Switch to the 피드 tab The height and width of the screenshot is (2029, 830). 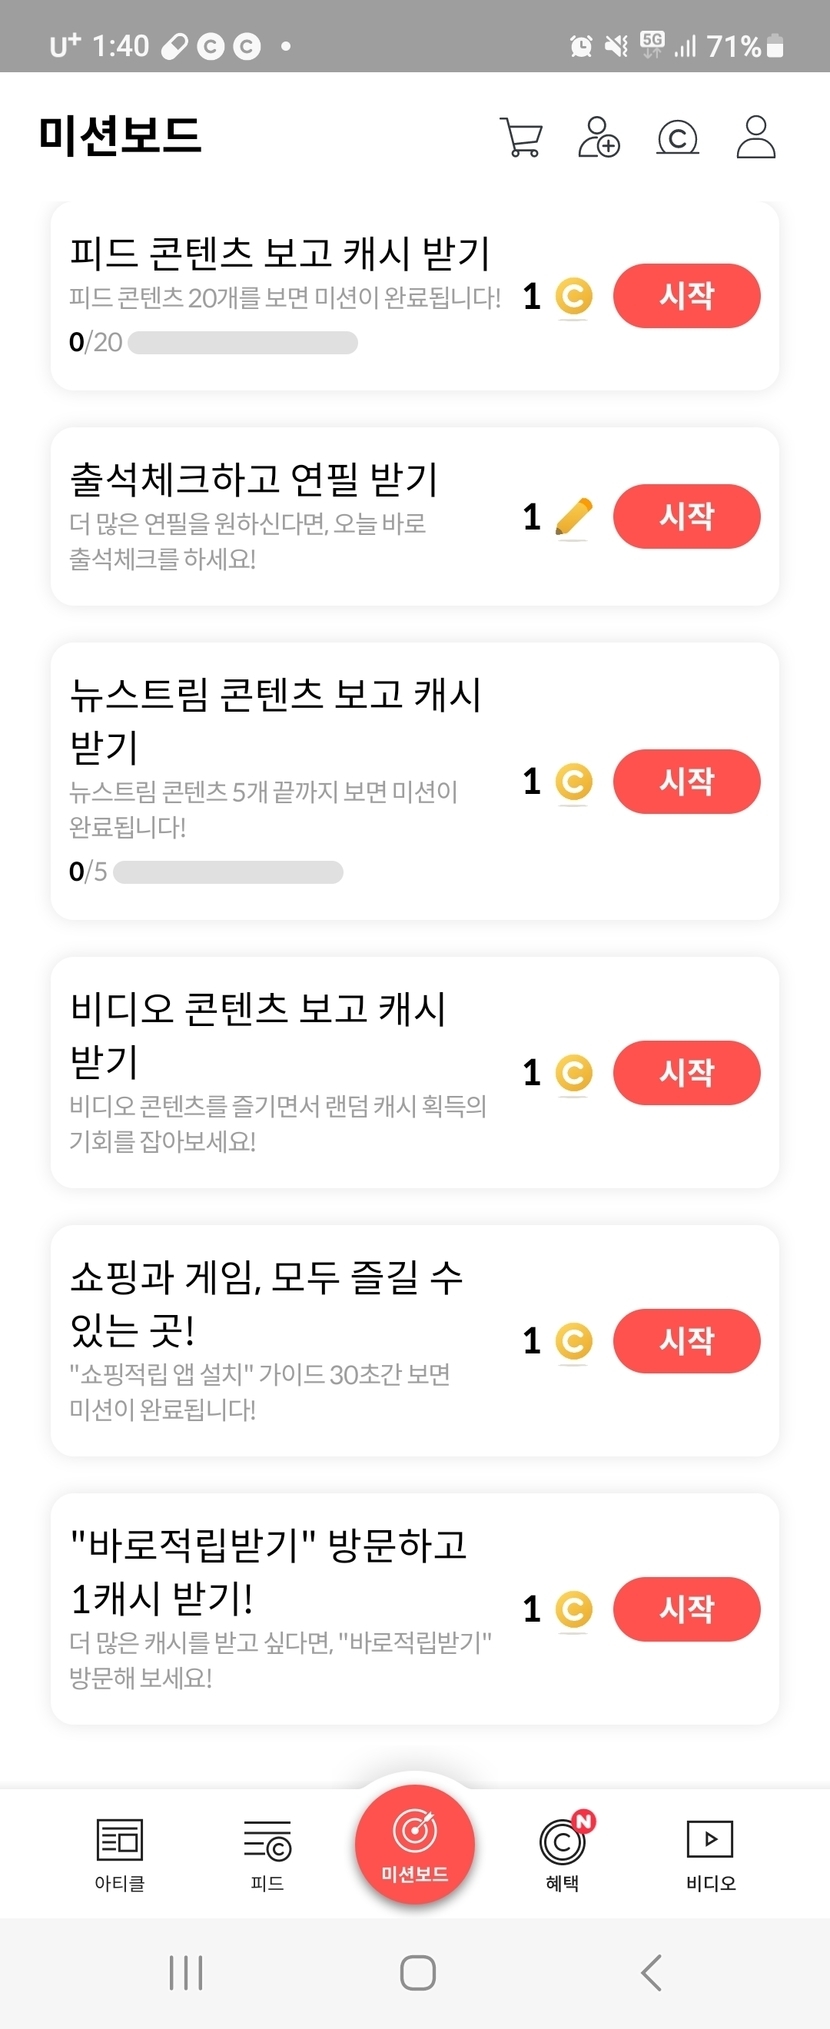click(267, 1855)
